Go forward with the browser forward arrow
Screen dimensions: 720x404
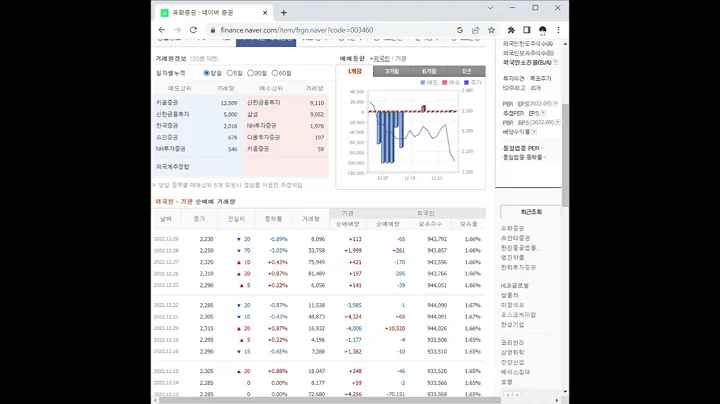click(x=177, y=30)
